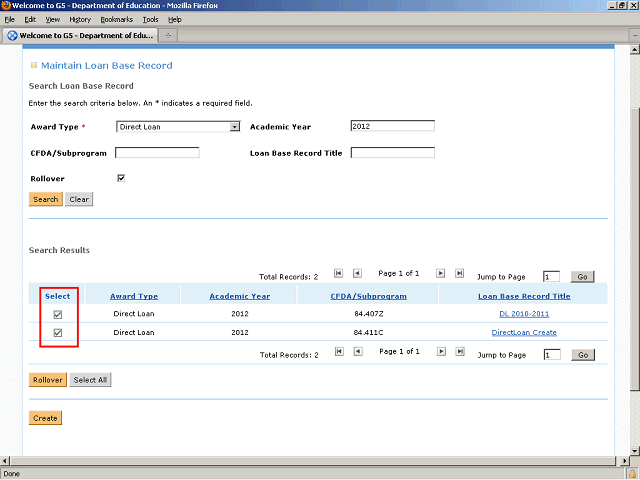
Task: Open the Help menu
Action: [x=175, y=20]
